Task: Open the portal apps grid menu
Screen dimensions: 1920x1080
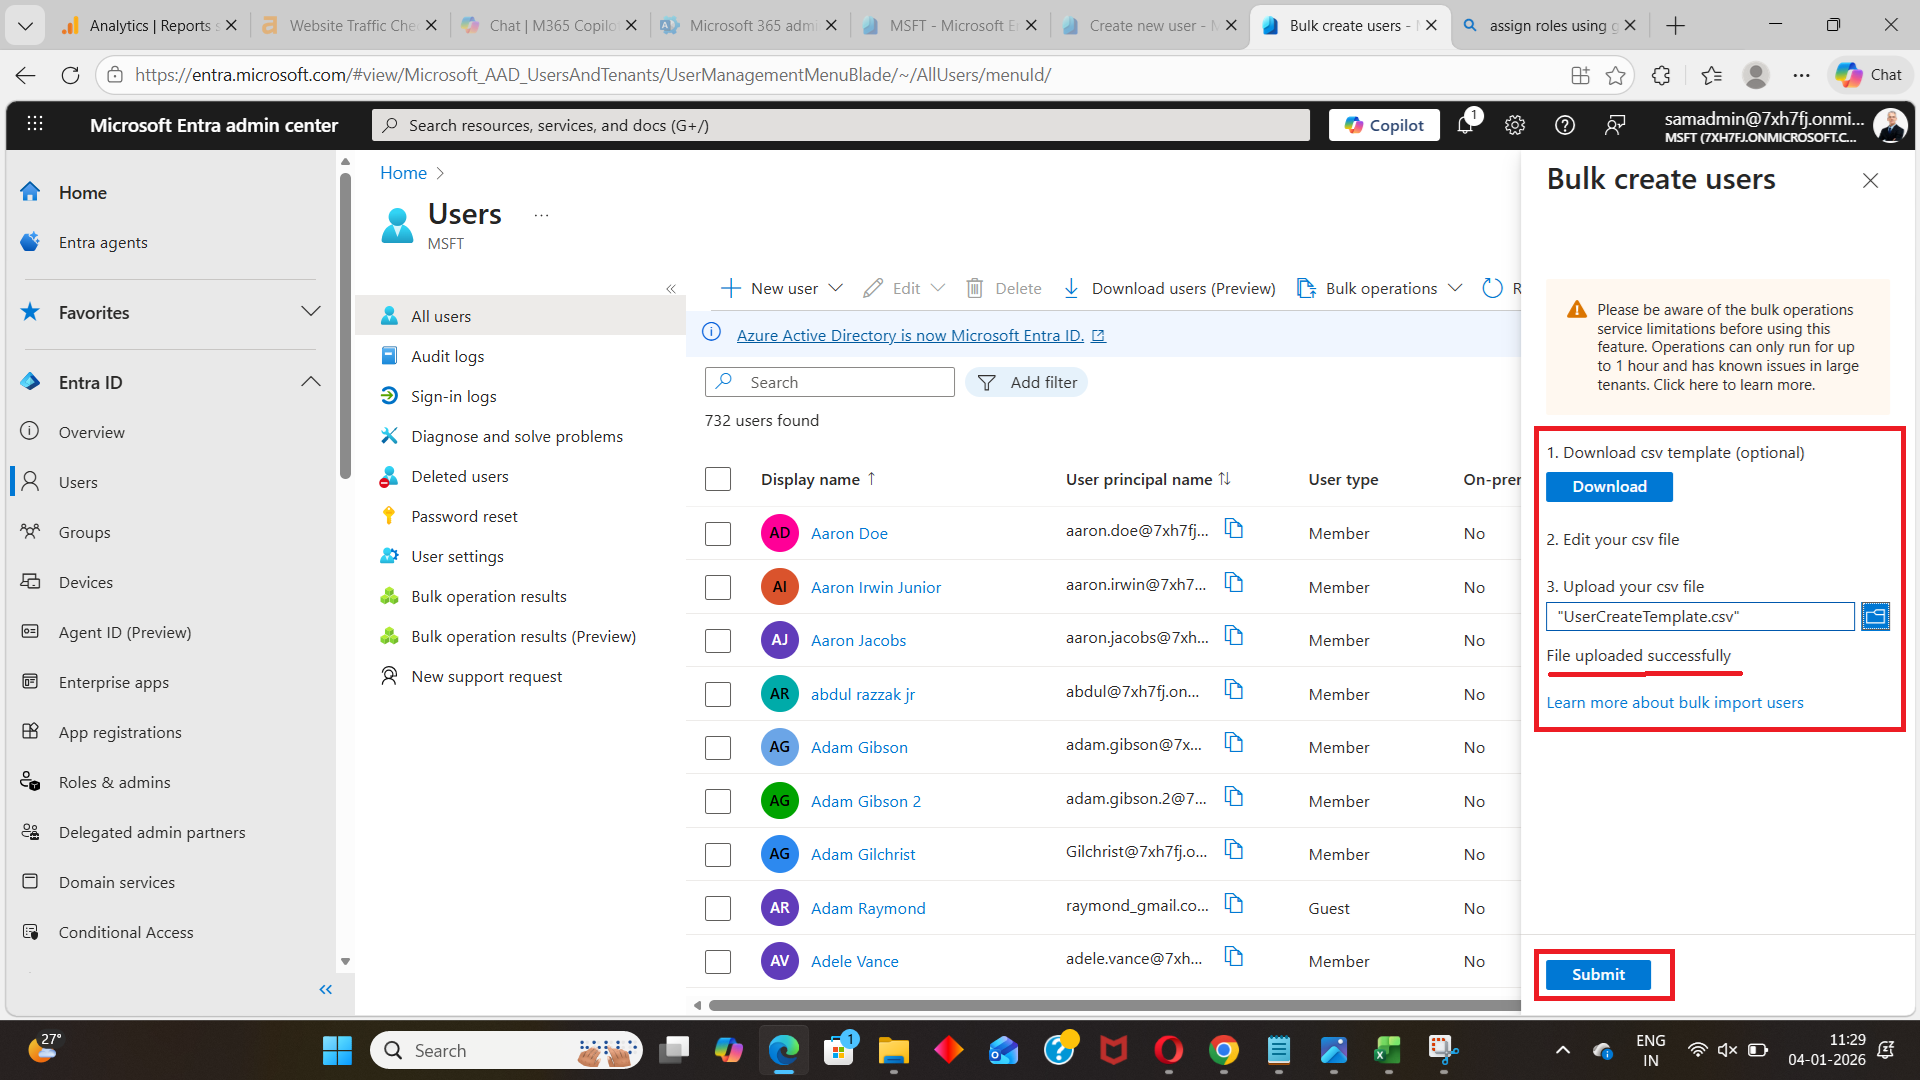Action: click(35, 124)
